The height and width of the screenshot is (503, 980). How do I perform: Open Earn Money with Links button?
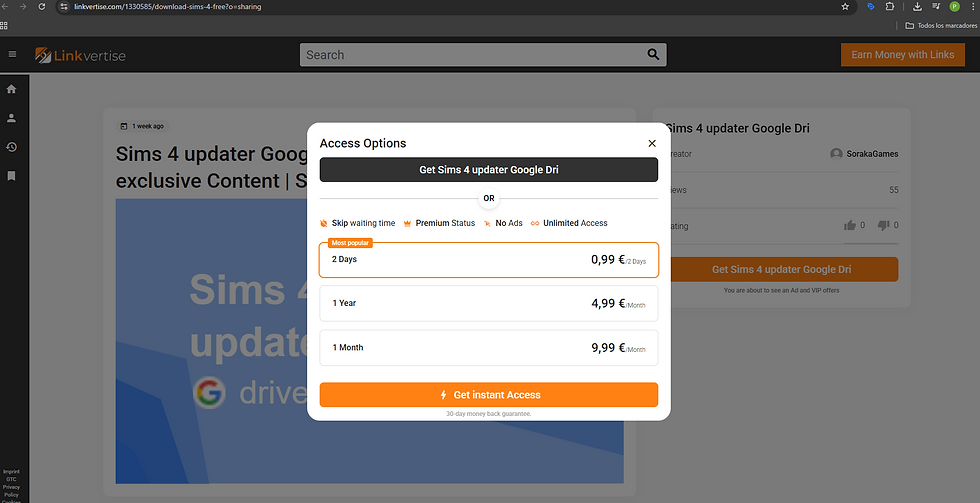[x=902, y=54]
